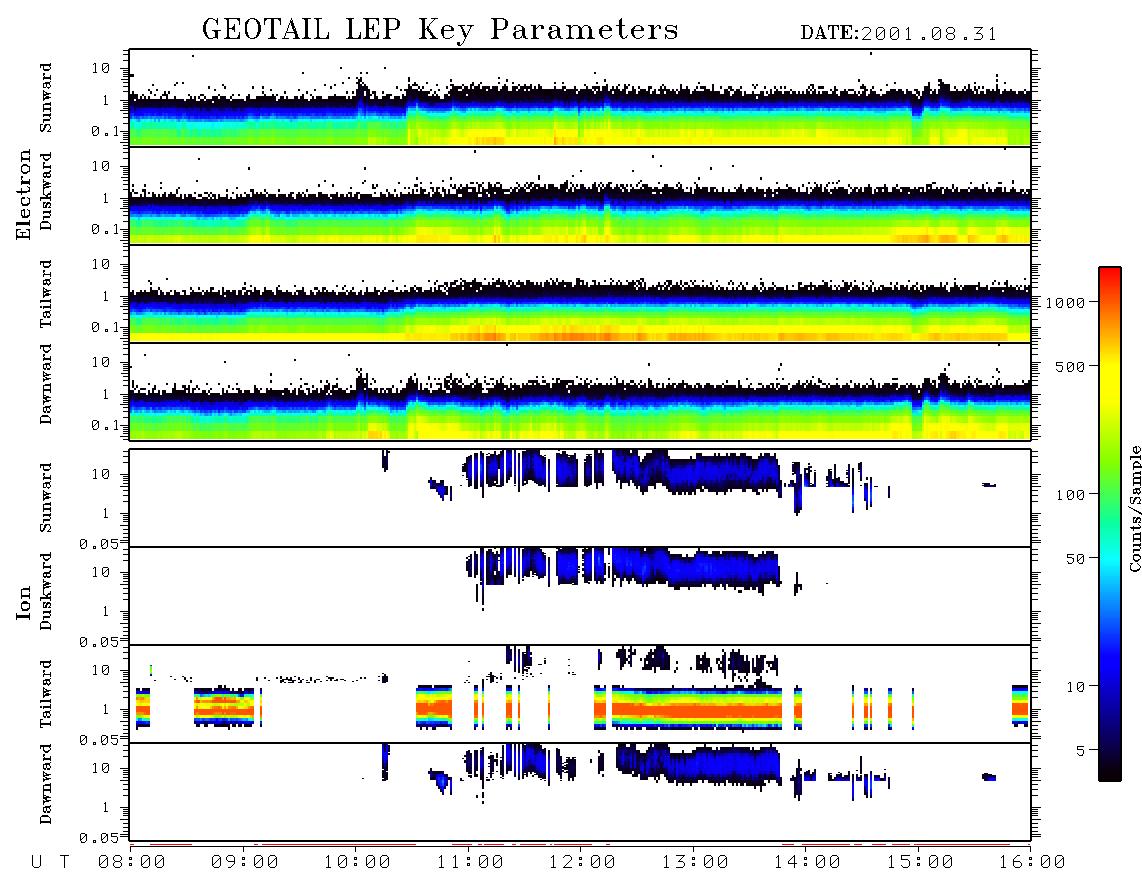This screenshot has width=1142, height=880.
Task: Click the '13:00' time axis label
Action: tap(695, 863)
